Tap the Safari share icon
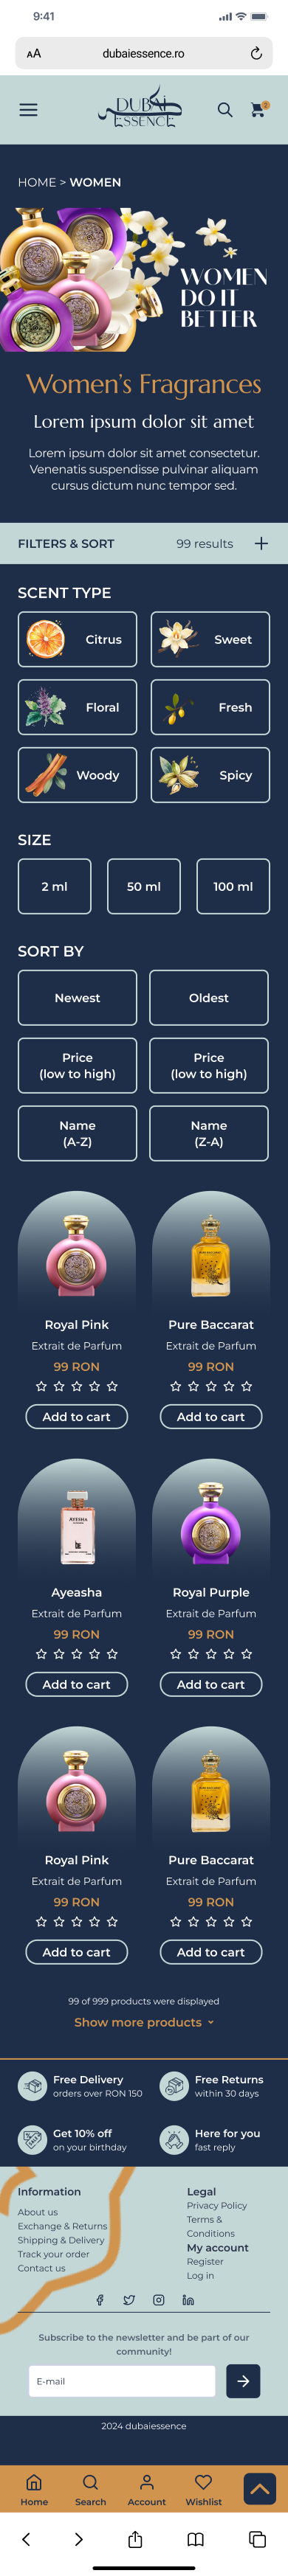 (x=136, y=2538)
